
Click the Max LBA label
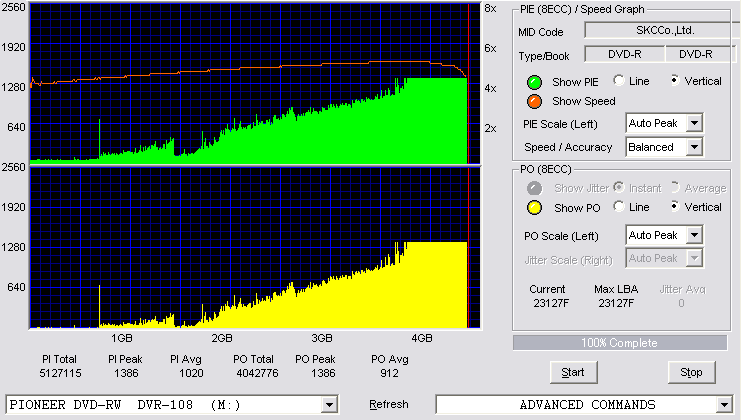pyautogui.click(x=616, y=289)
